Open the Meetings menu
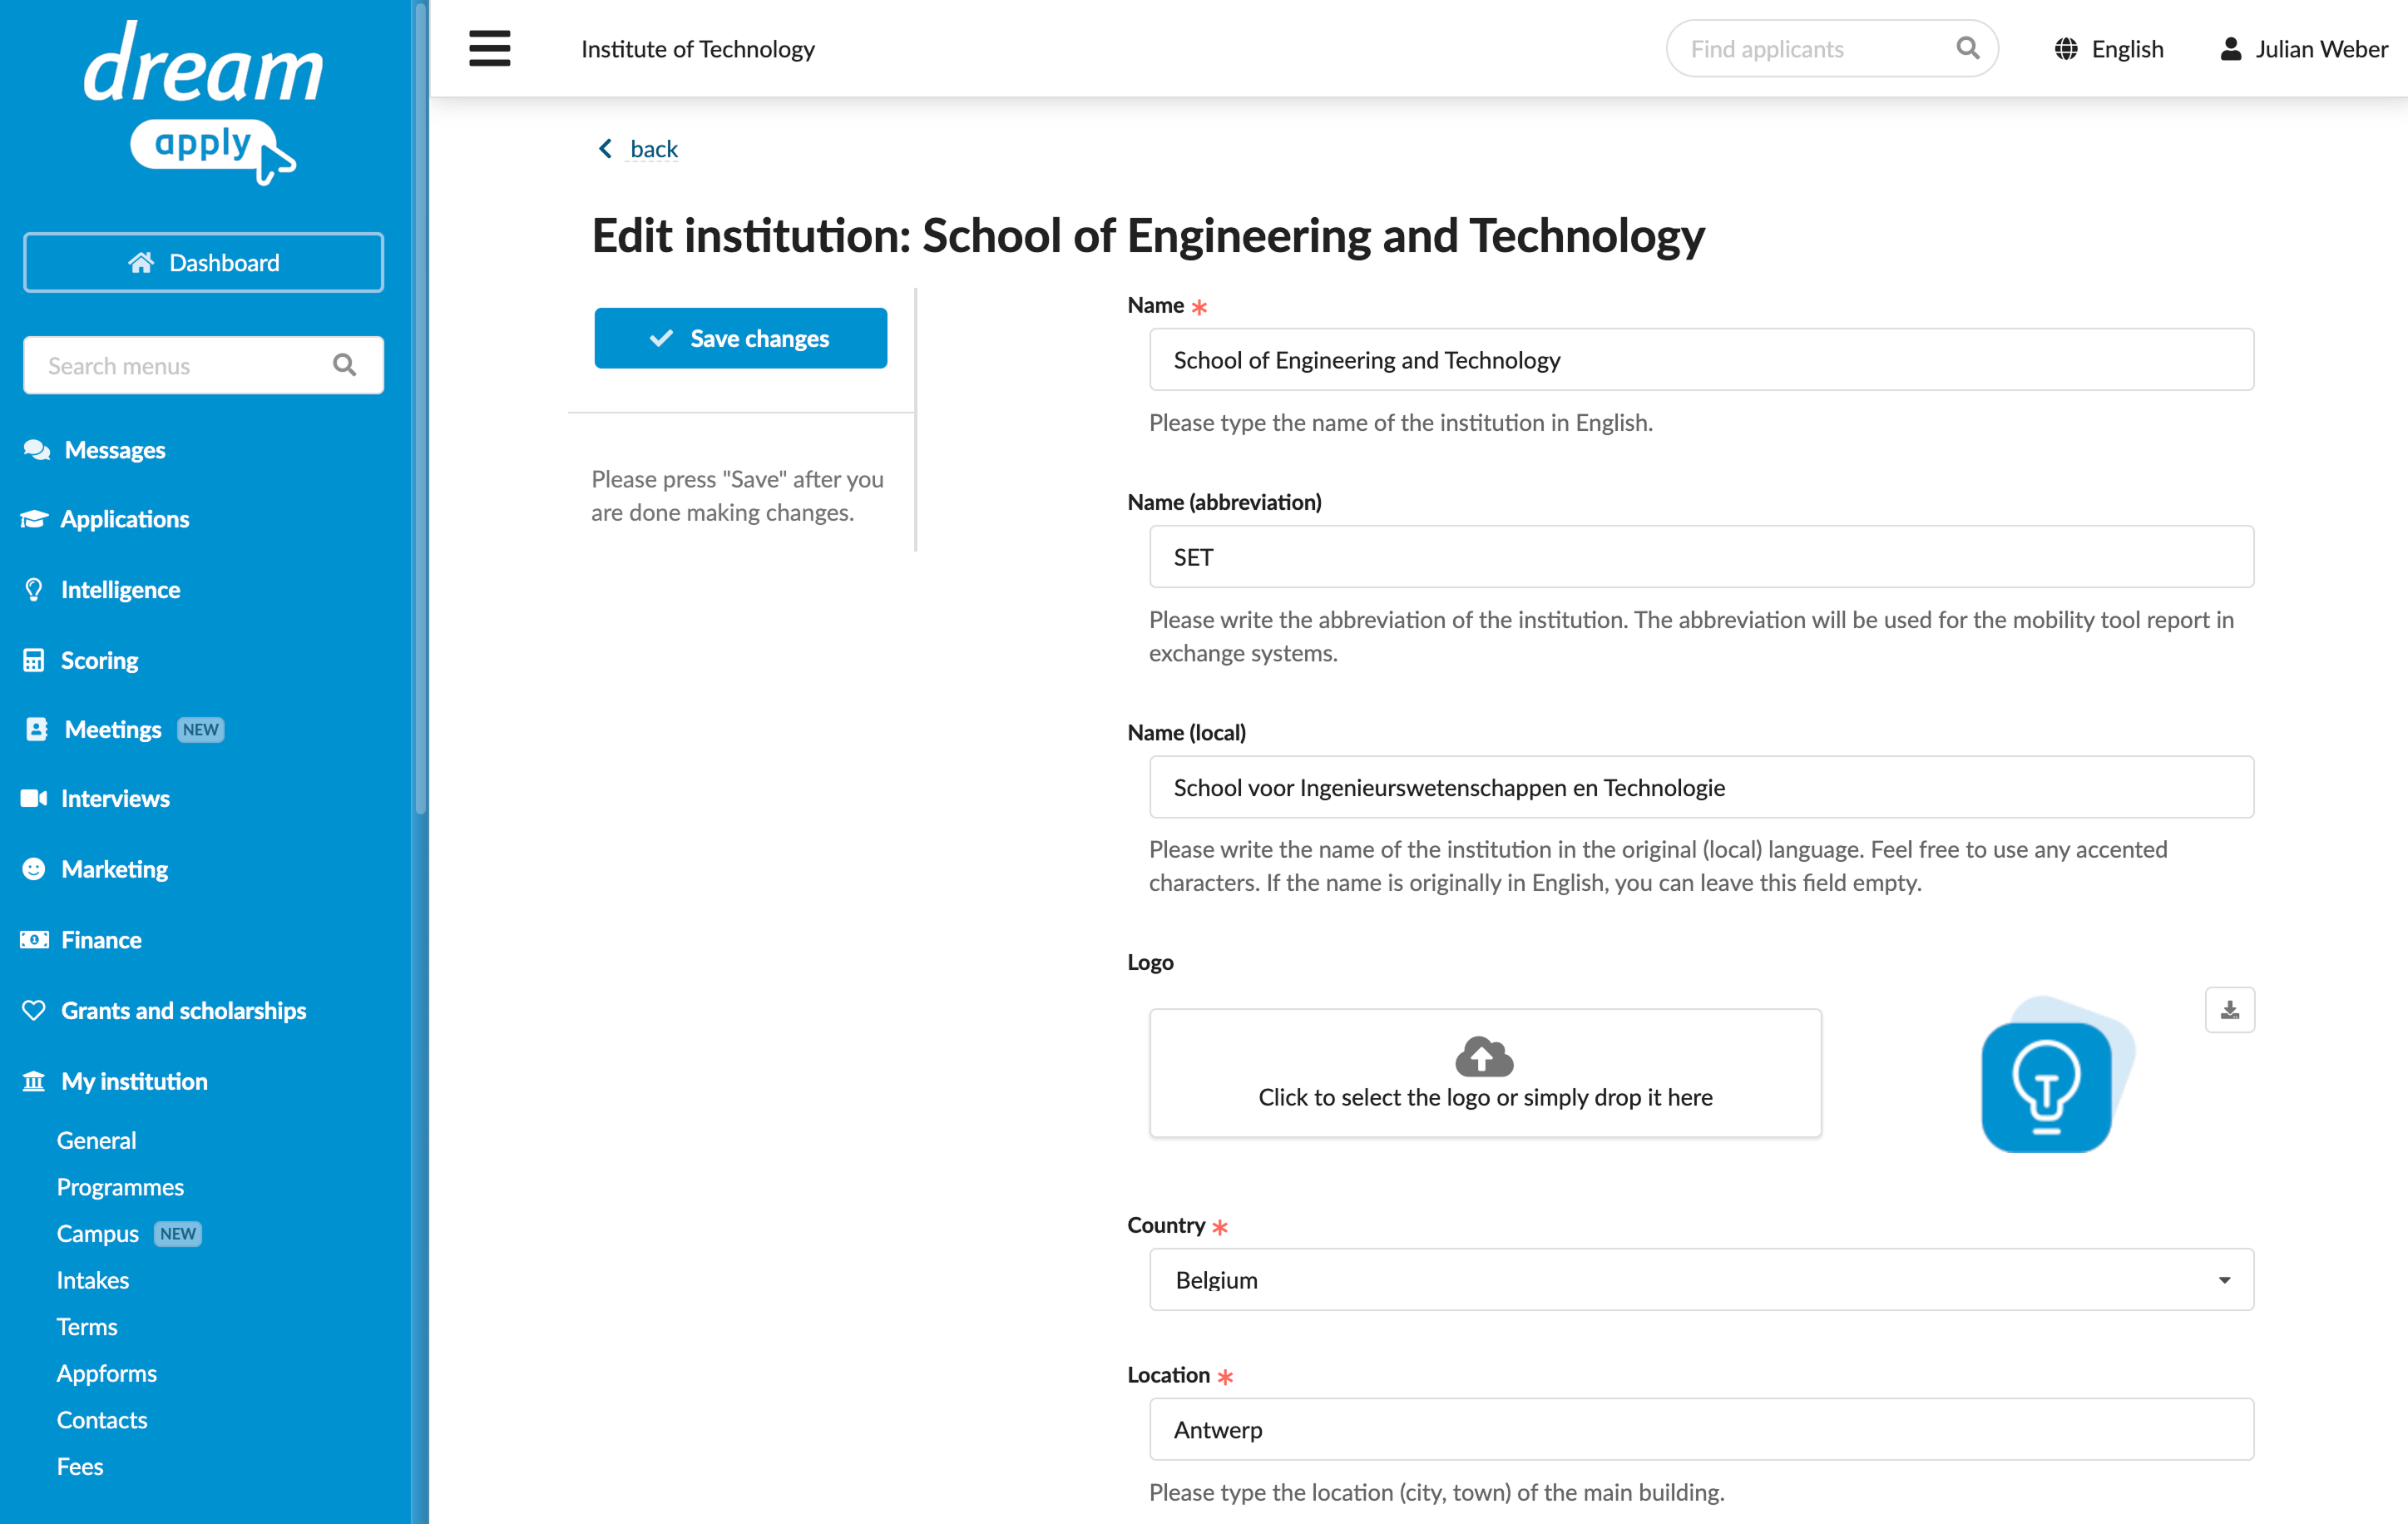The image size is (2408, 1524). [x=113, y=729]
